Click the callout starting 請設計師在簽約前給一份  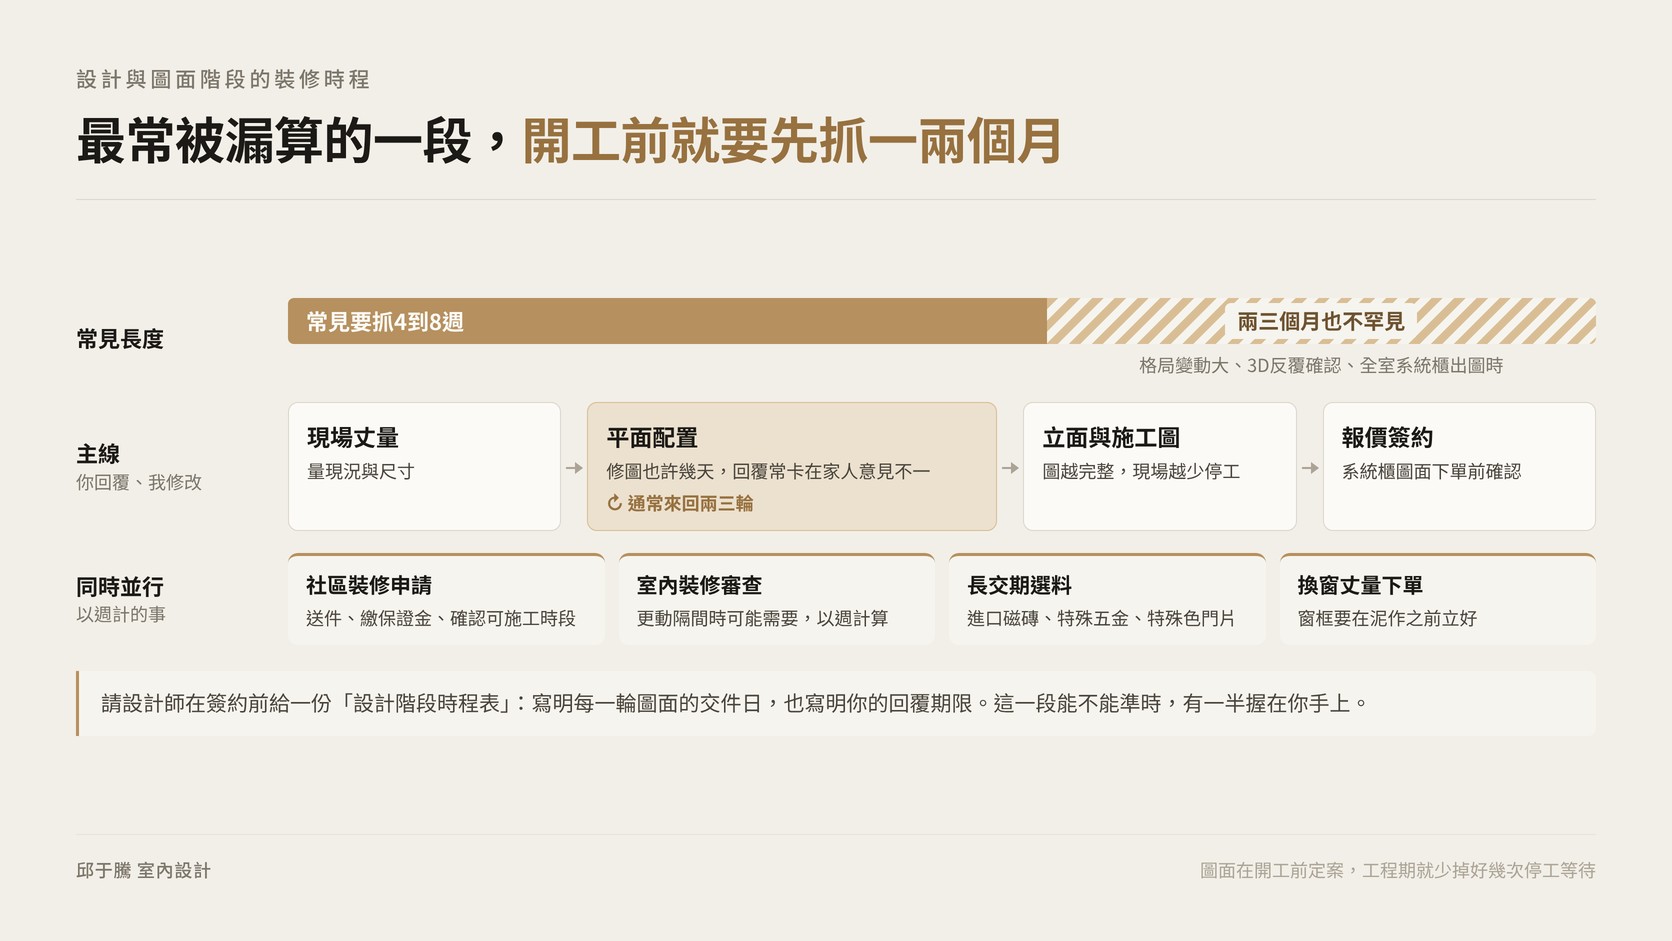click(836, 703)
